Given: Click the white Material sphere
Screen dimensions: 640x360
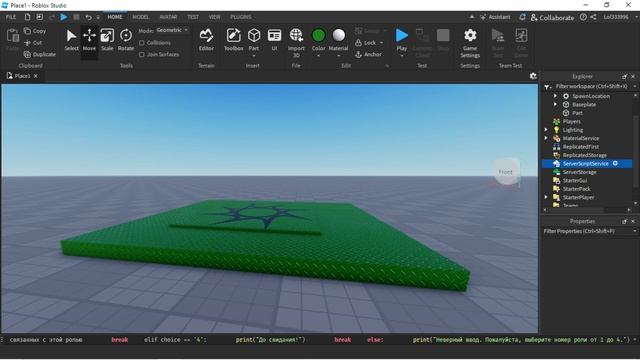Looking at the screenshot, I should click(x=338, y=36).
